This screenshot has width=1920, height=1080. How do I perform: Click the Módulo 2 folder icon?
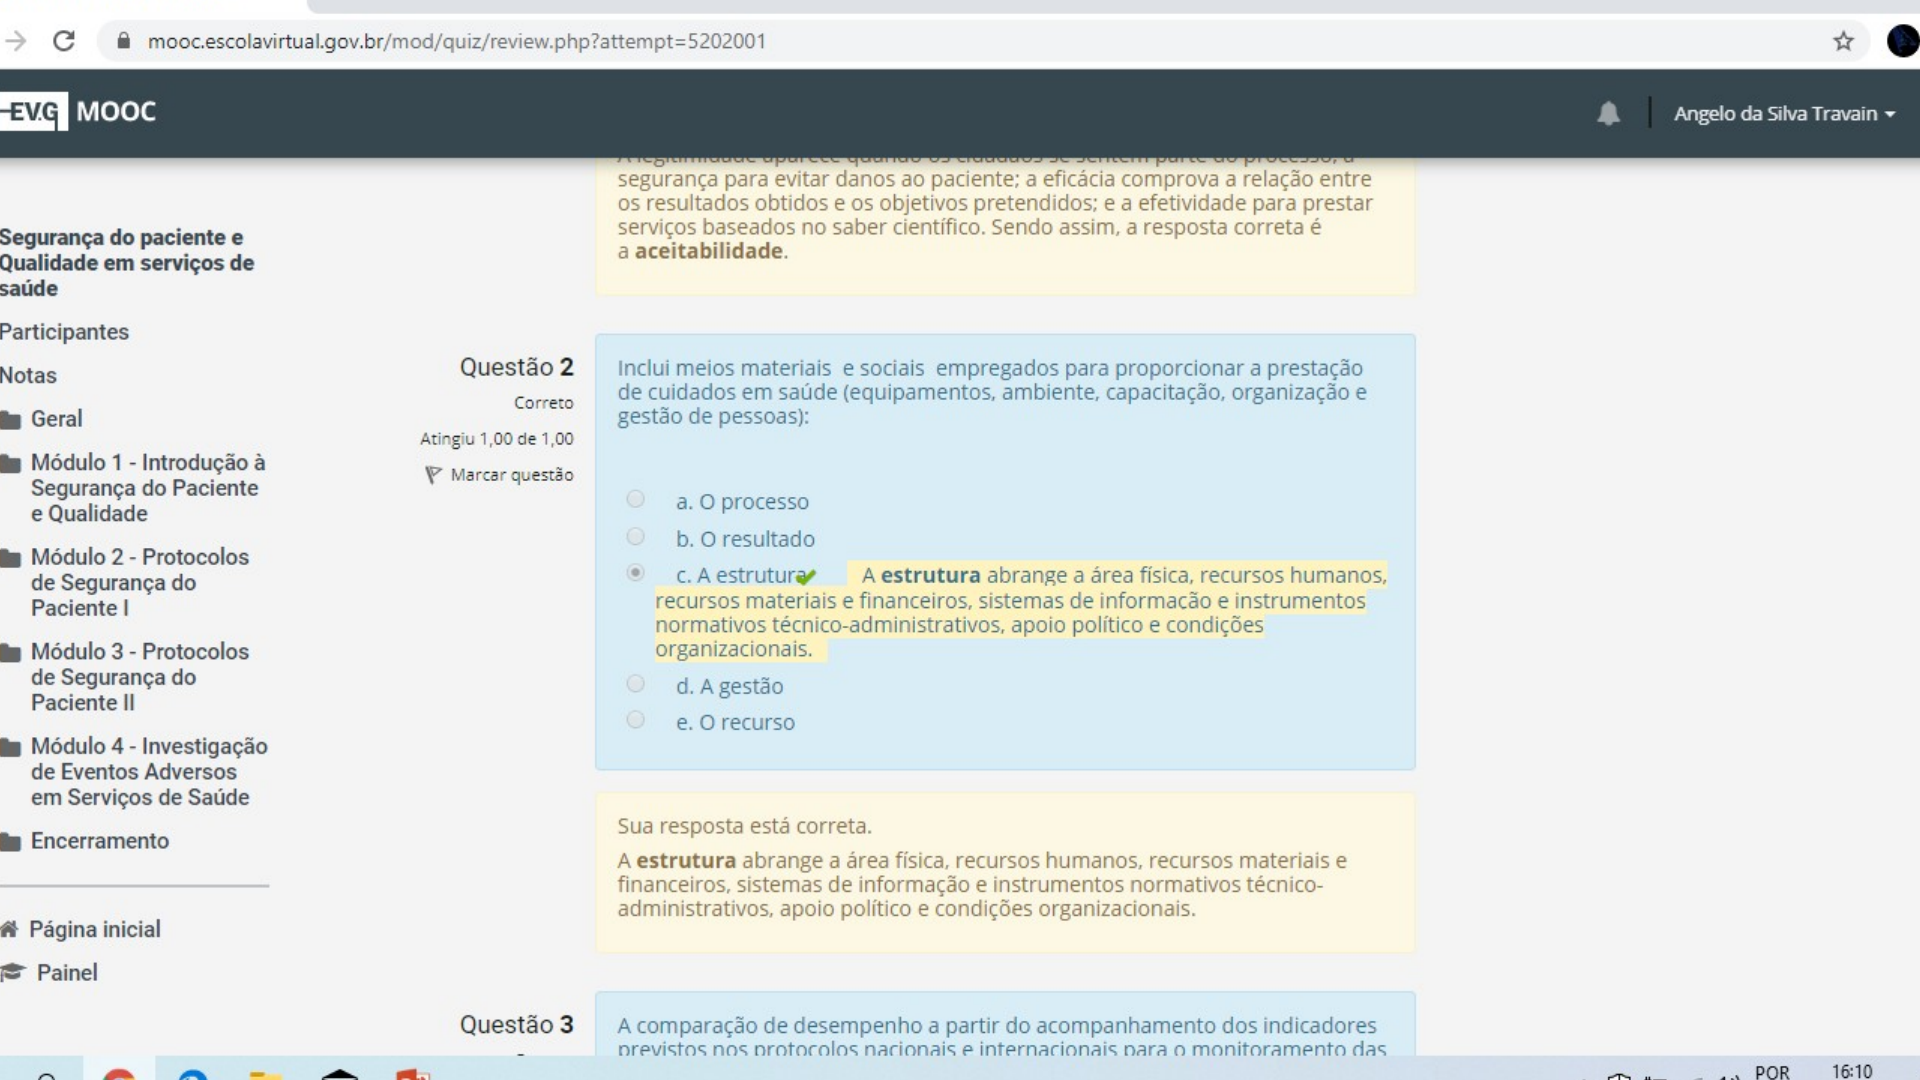[11, 558]
